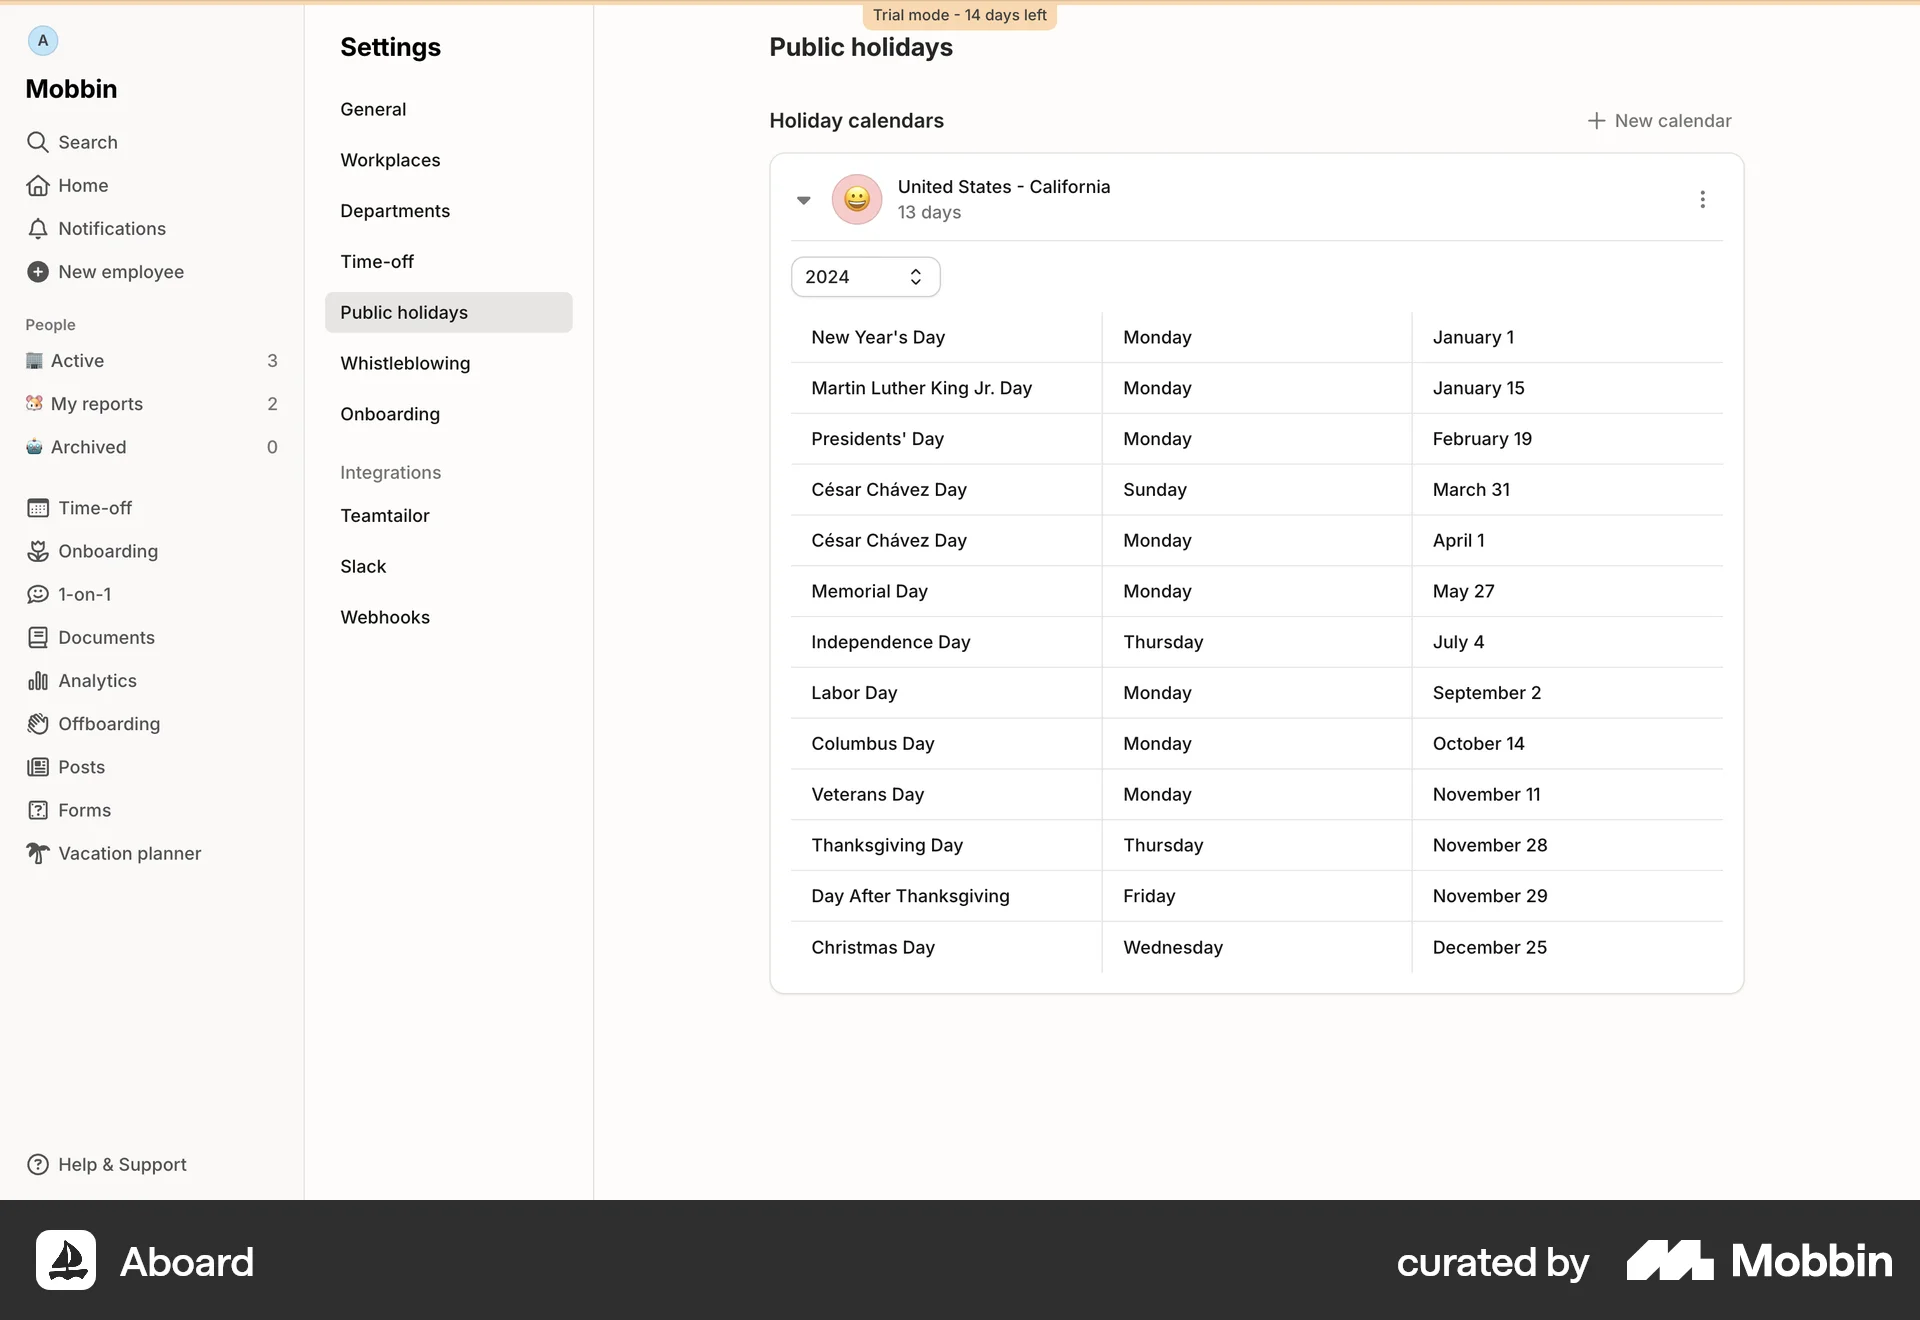Select the Archived people filter
The image size is (1920, 1320).
point(88,447)
